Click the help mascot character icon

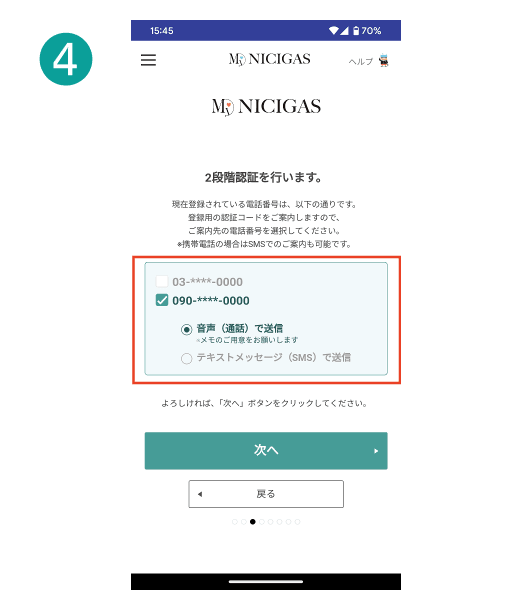pyautogui.click(x=384, y=60)
